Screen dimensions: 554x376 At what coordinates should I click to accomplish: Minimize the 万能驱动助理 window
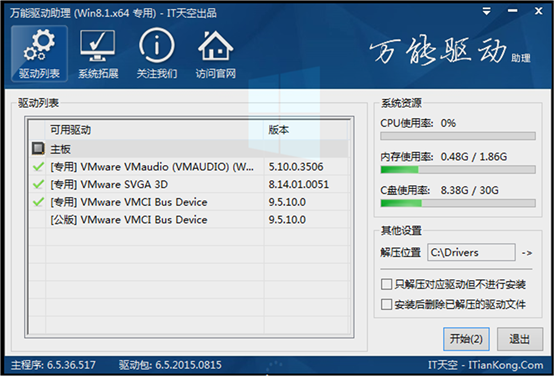tap(513, 11)
